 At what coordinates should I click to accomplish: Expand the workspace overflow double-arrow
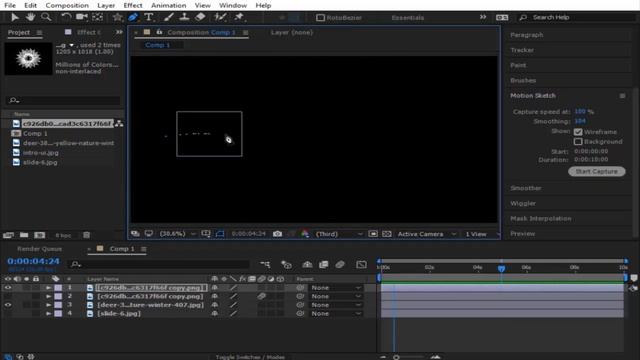(x=483, y=17)
